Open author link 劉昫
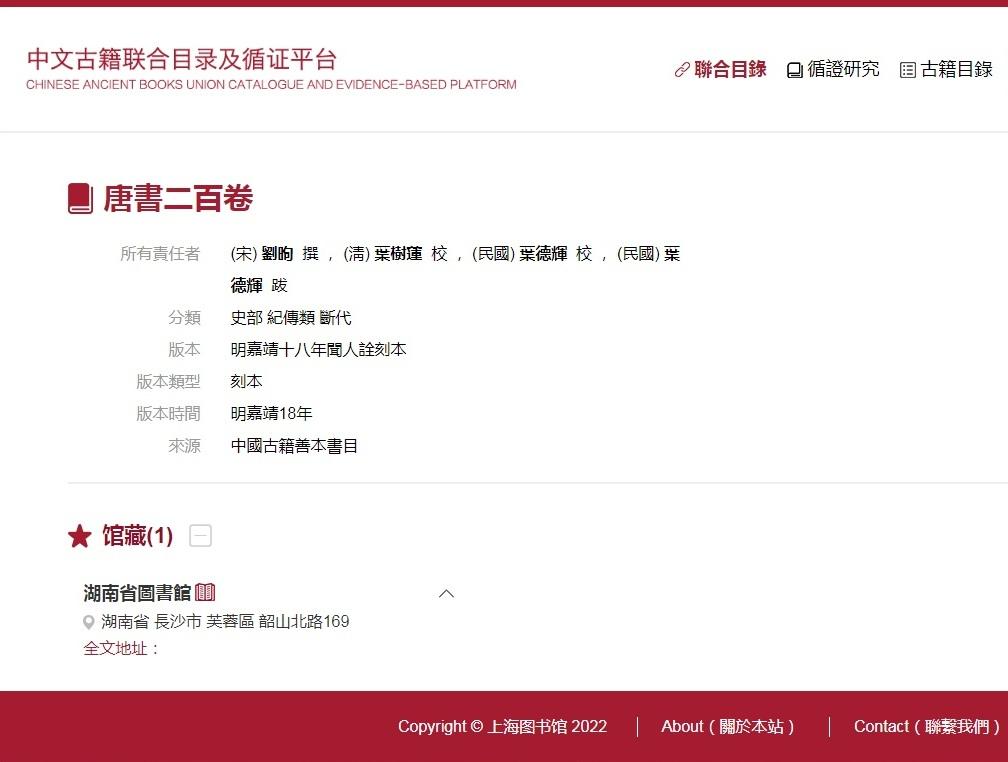Viewport: 1008px width, 762px height. pos(277,254)
